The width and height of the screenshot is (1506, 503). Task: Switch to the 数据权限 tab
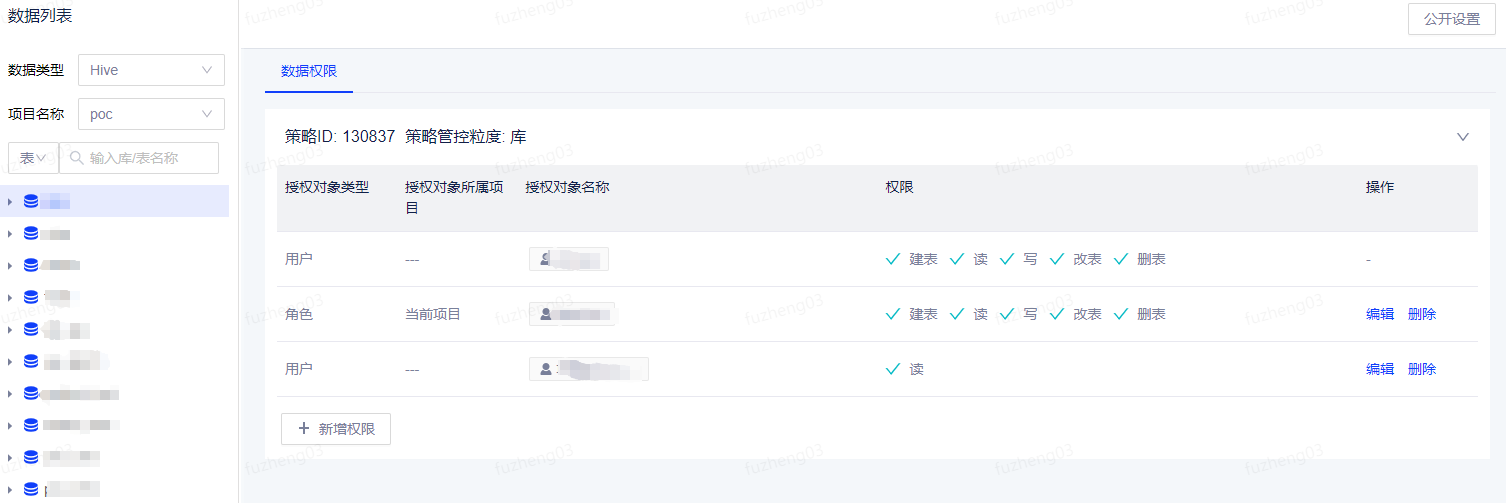point(309,71)
